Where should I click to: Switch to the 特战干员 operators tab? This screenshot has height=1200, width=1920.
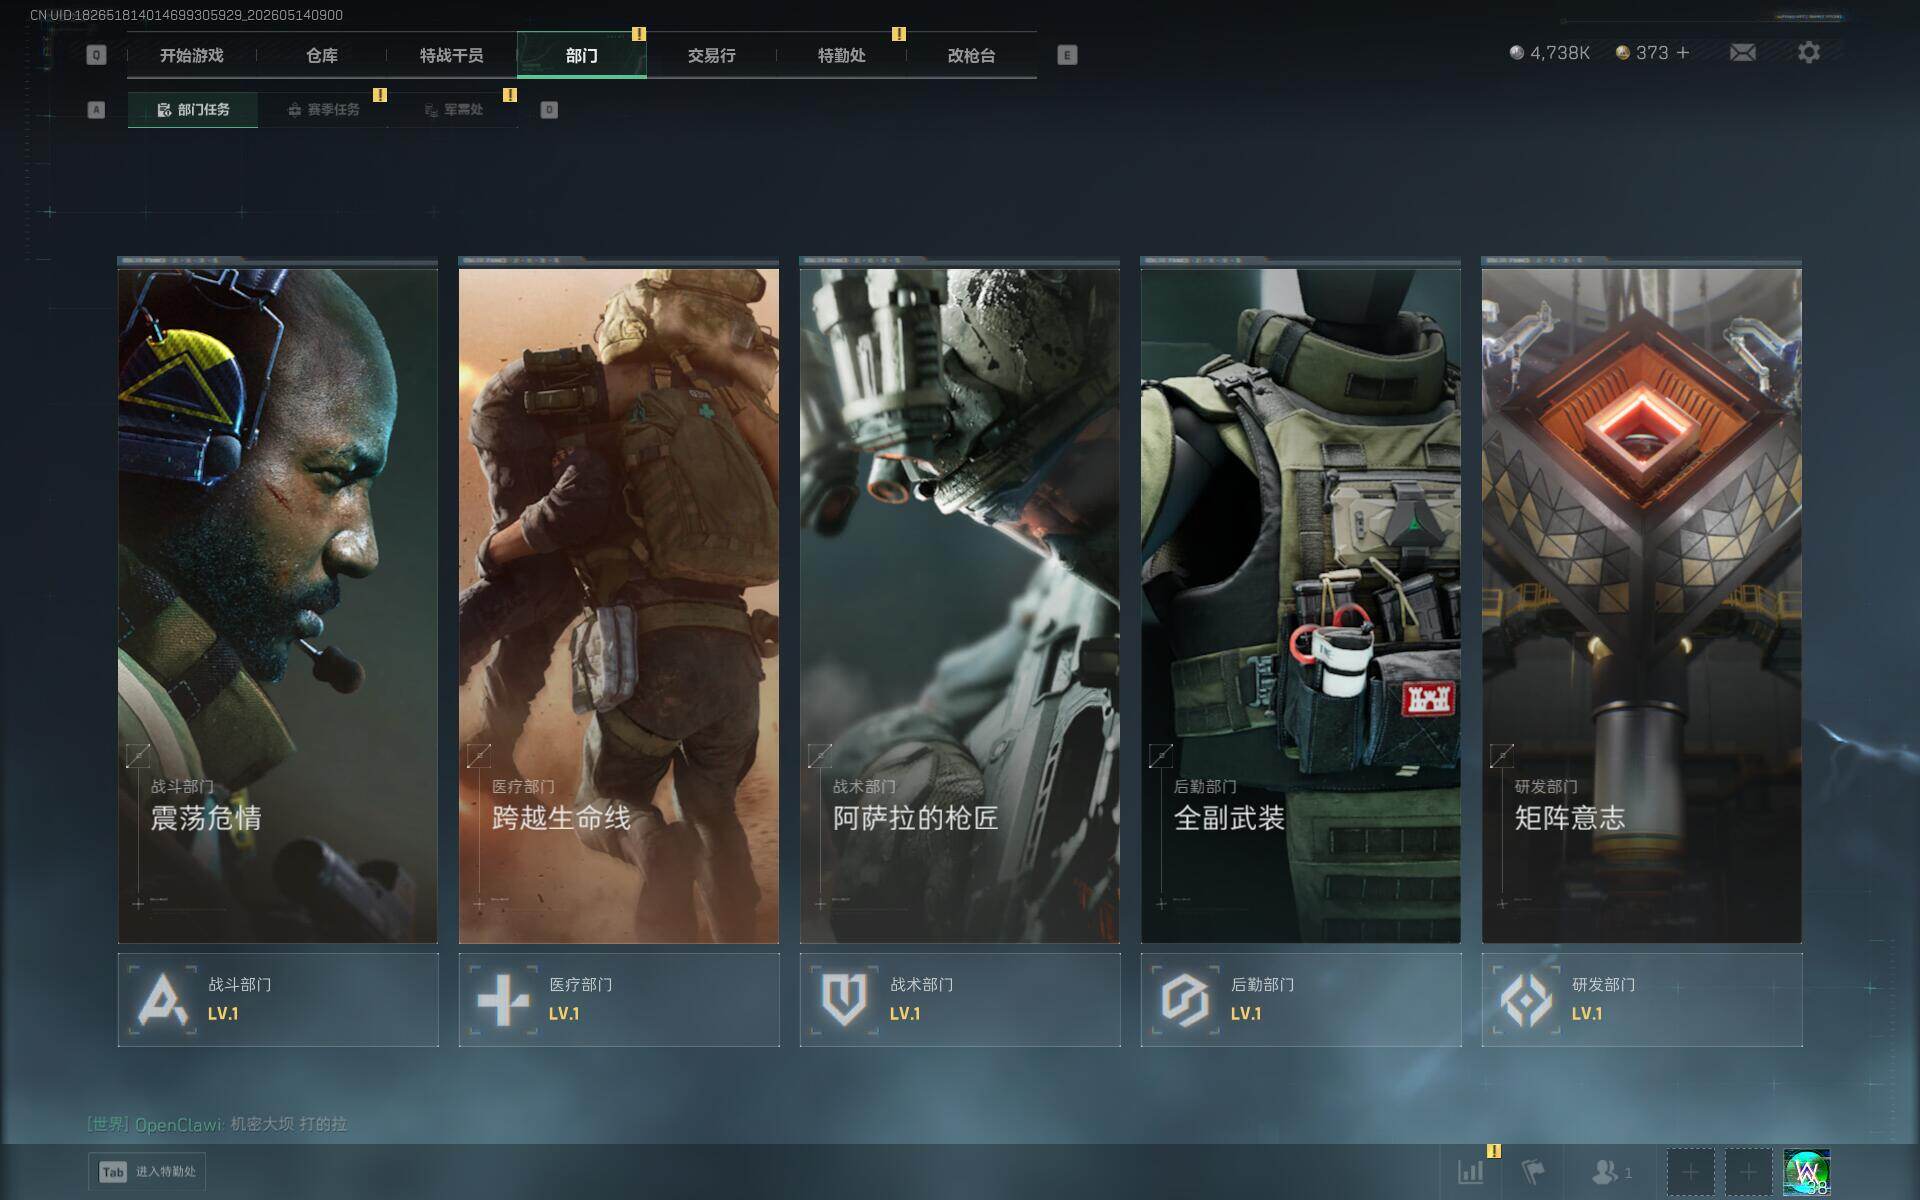452,55
